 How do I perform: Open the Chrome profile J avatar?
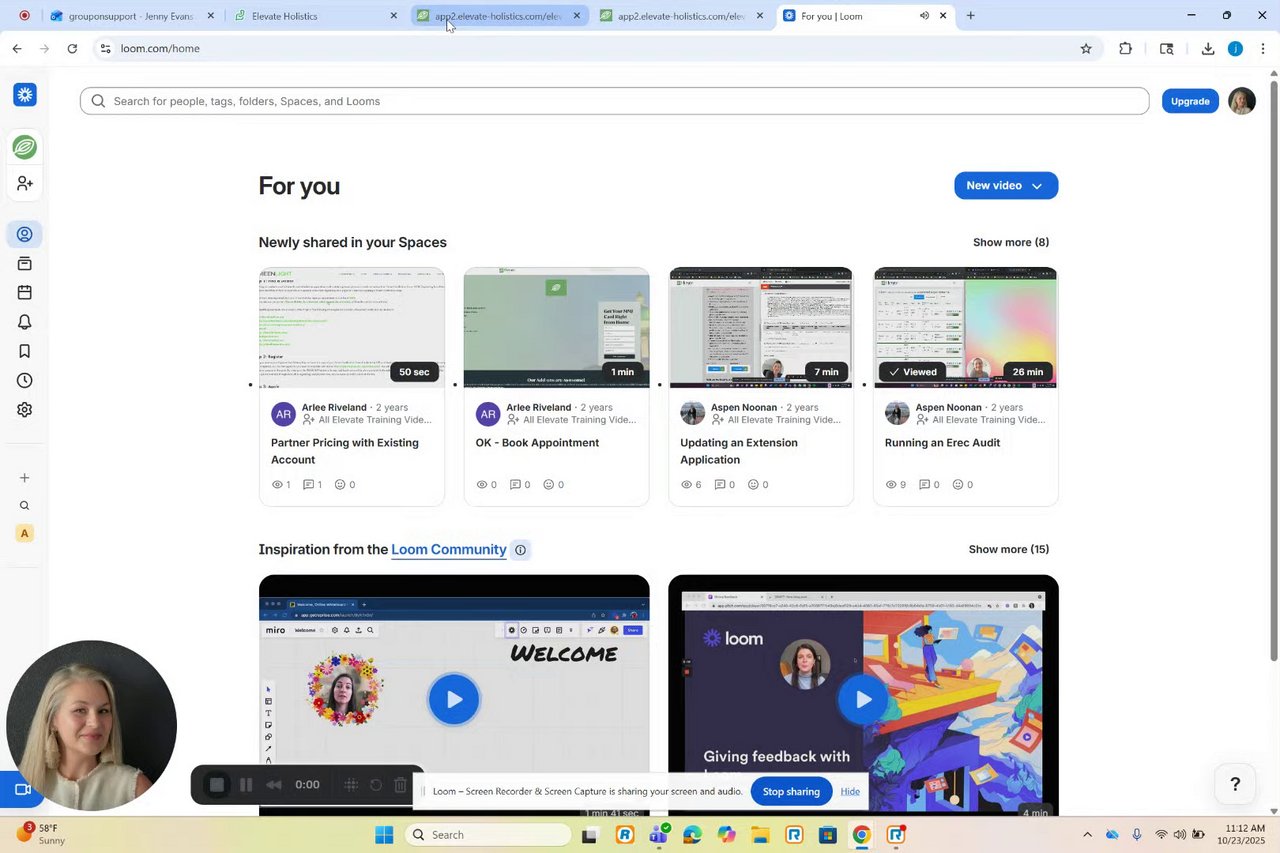click(x=1236, y=48)
